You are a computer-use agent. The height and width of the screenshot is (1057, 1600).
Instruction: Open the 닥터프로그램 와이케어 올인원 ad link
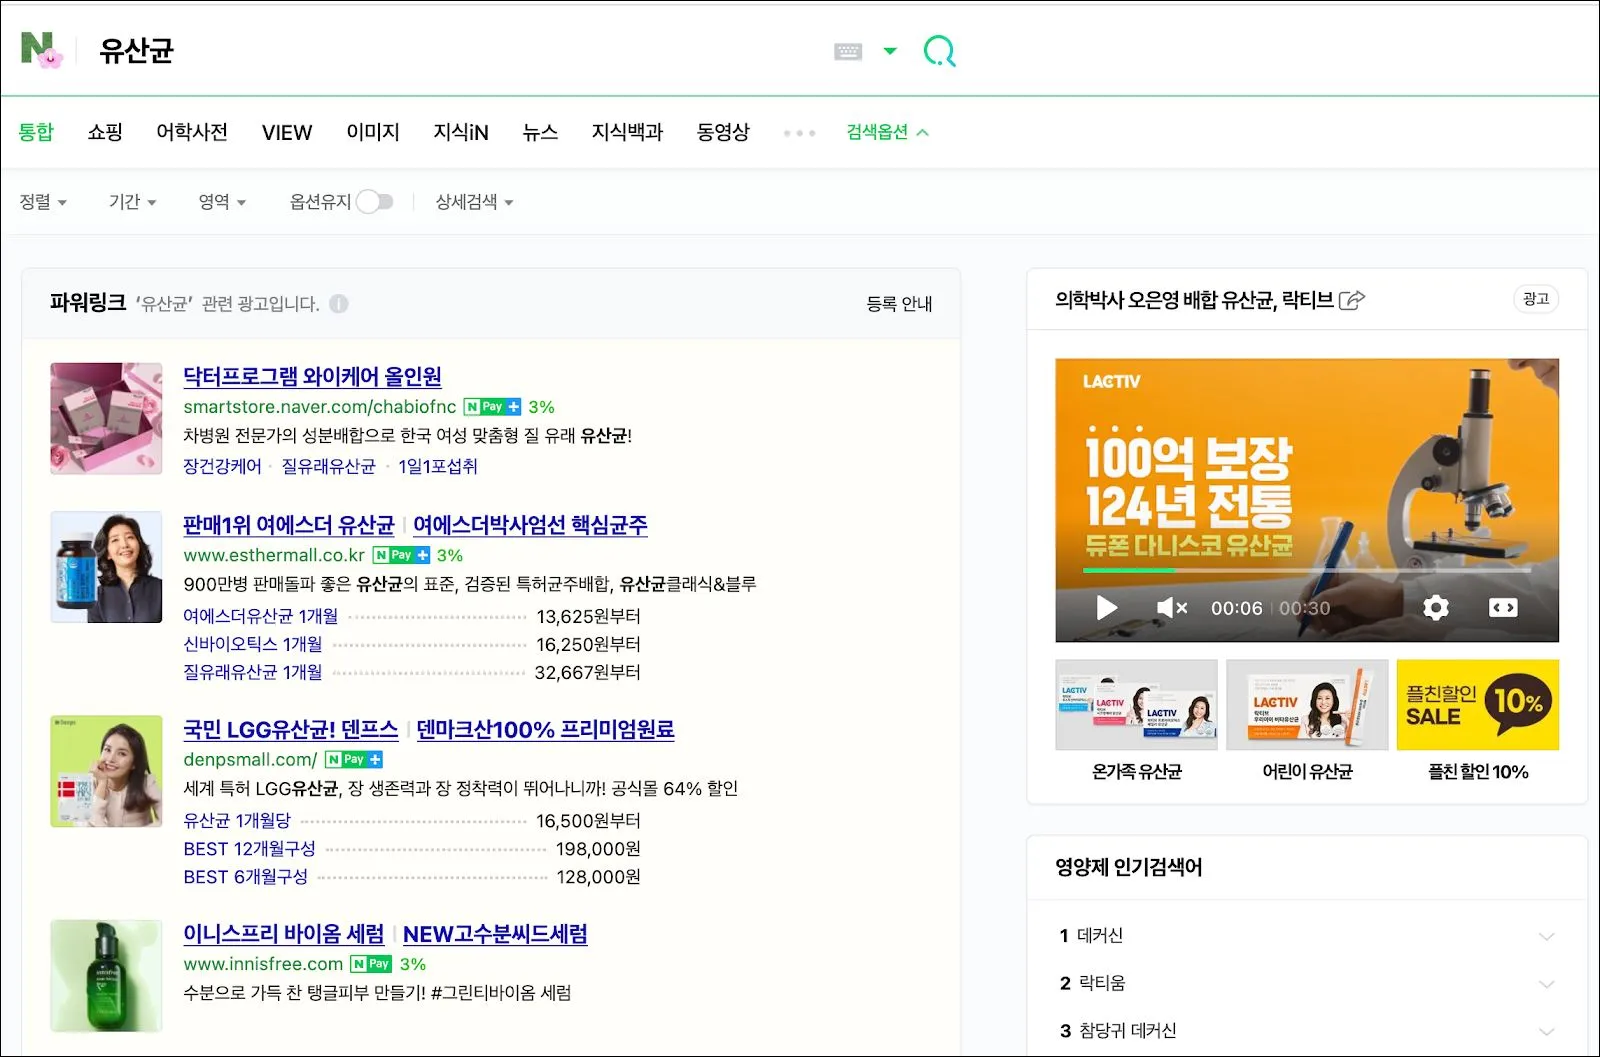pos(312,377)
